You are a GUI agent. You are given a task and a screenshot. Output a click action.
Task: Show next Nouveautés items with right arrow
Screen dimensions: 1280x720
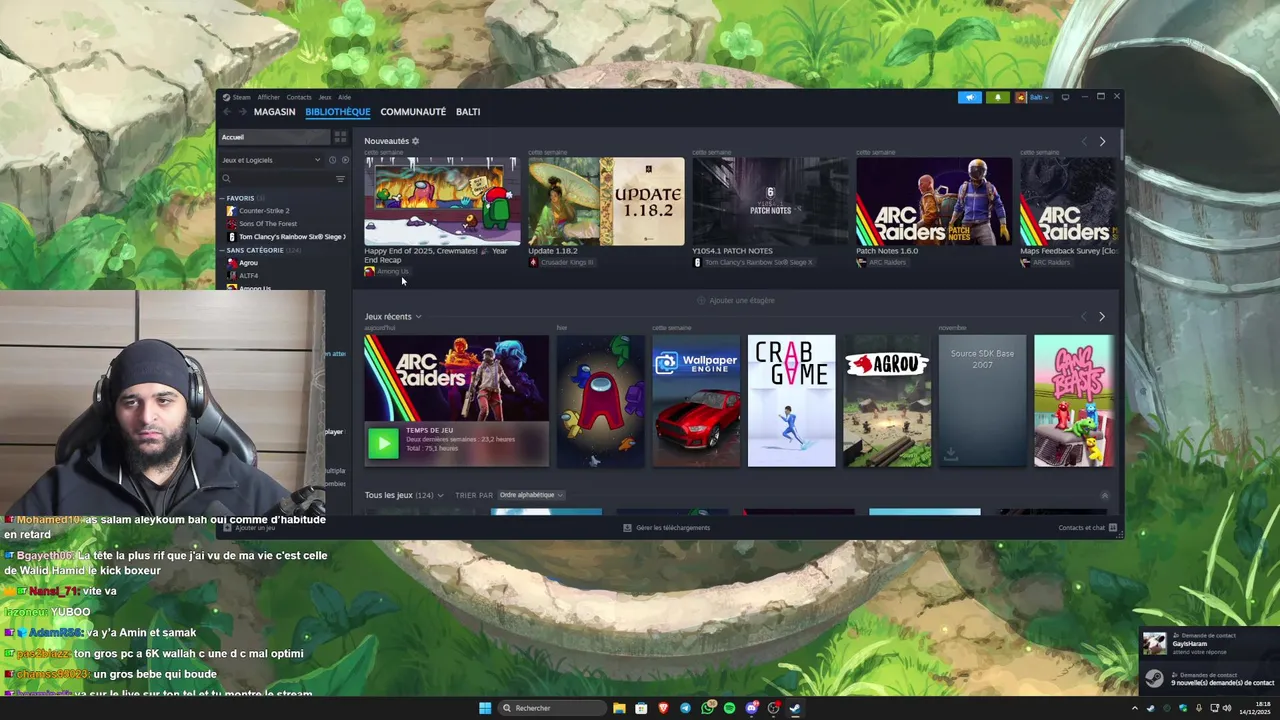click(1102, 142)
